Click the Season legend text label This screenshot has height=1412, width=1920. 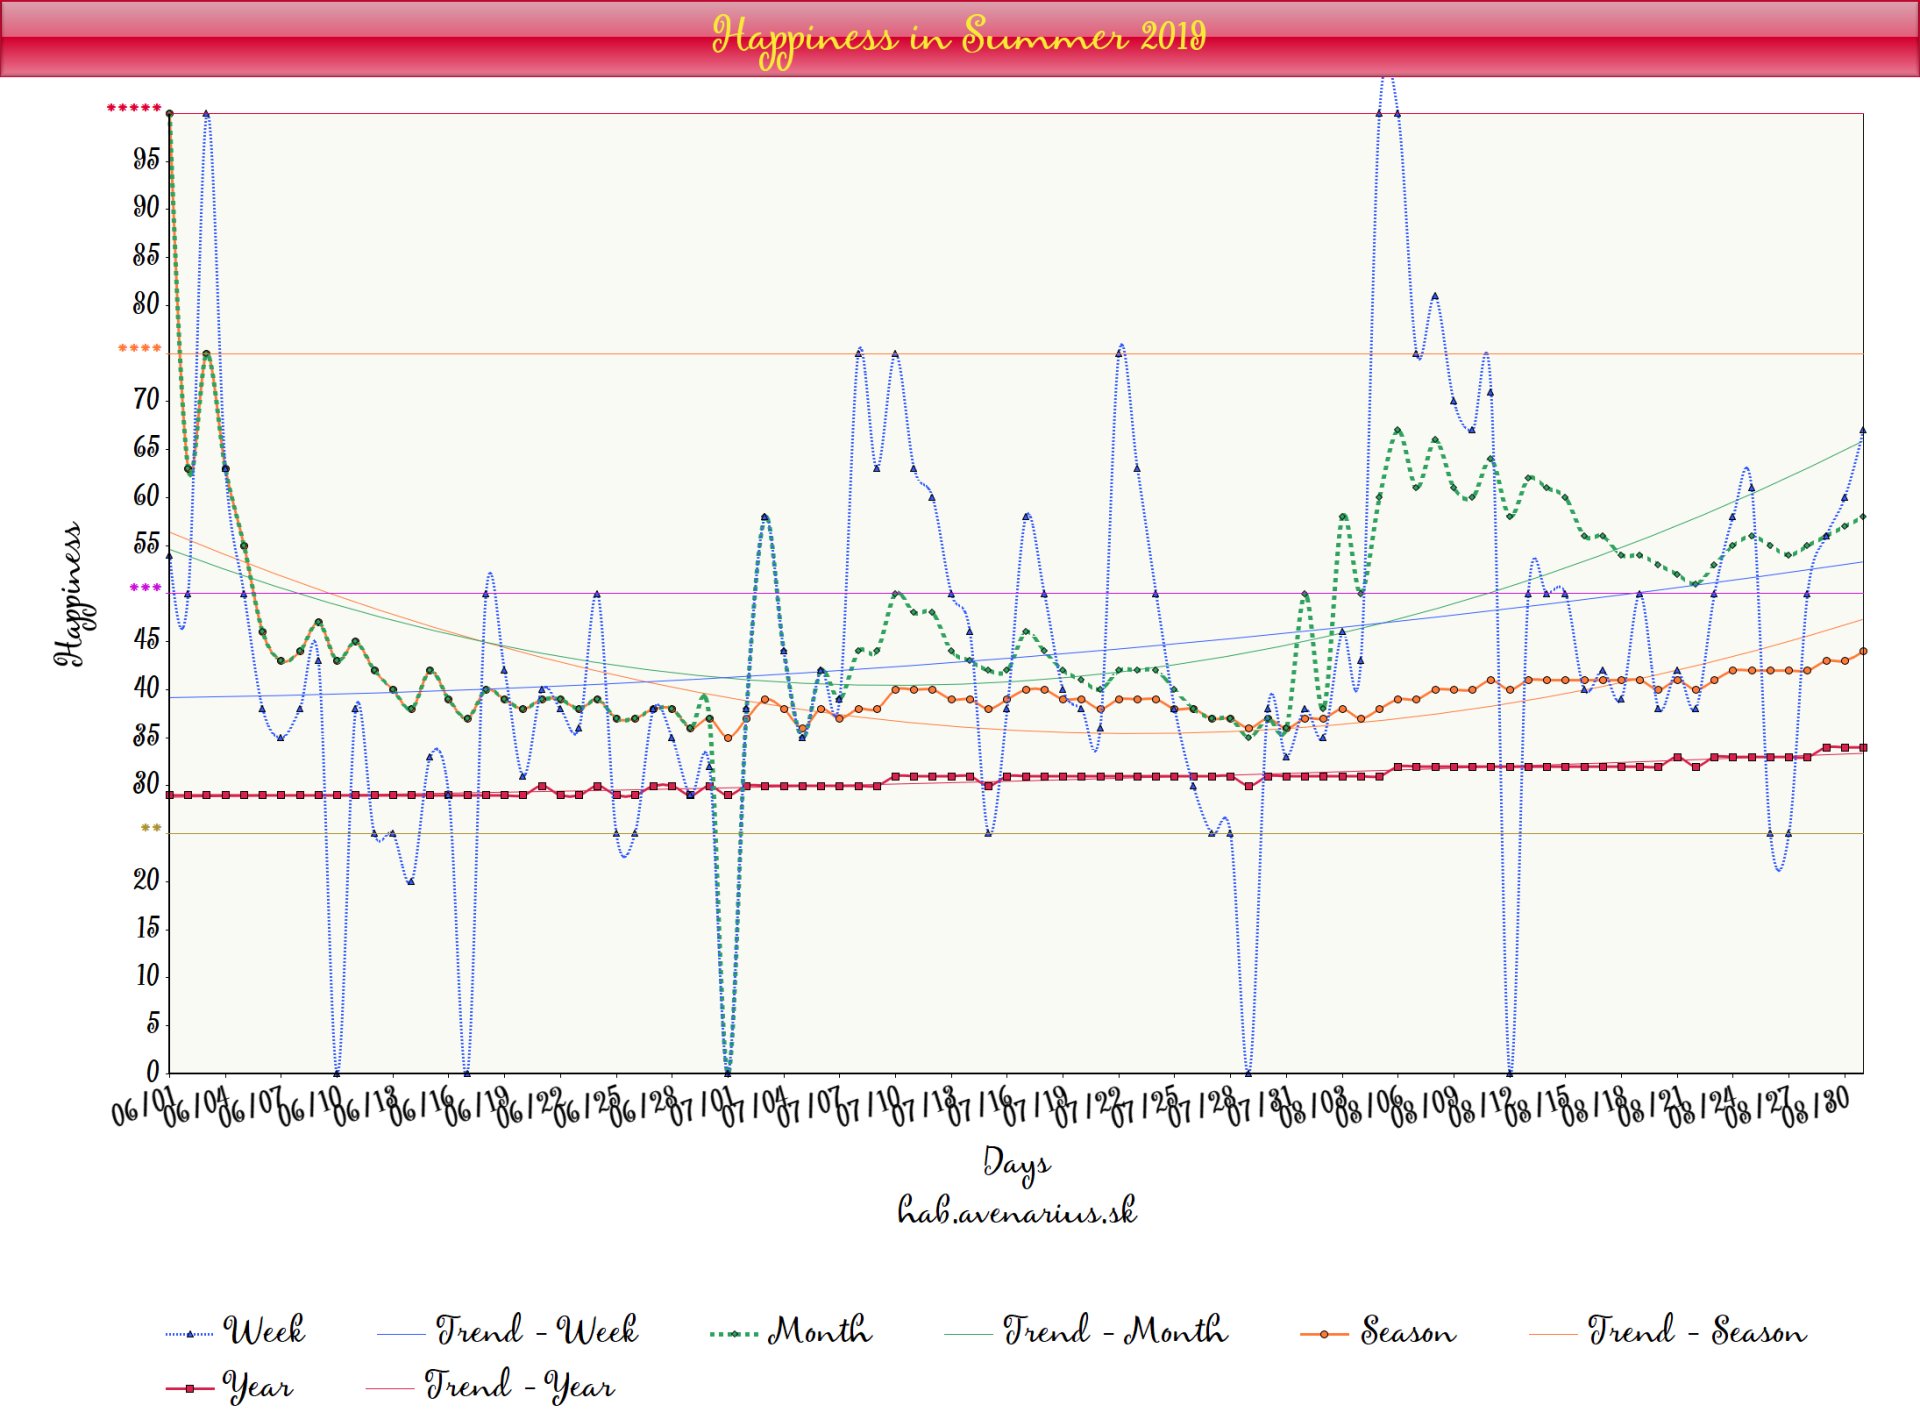pos(1407,1331)
